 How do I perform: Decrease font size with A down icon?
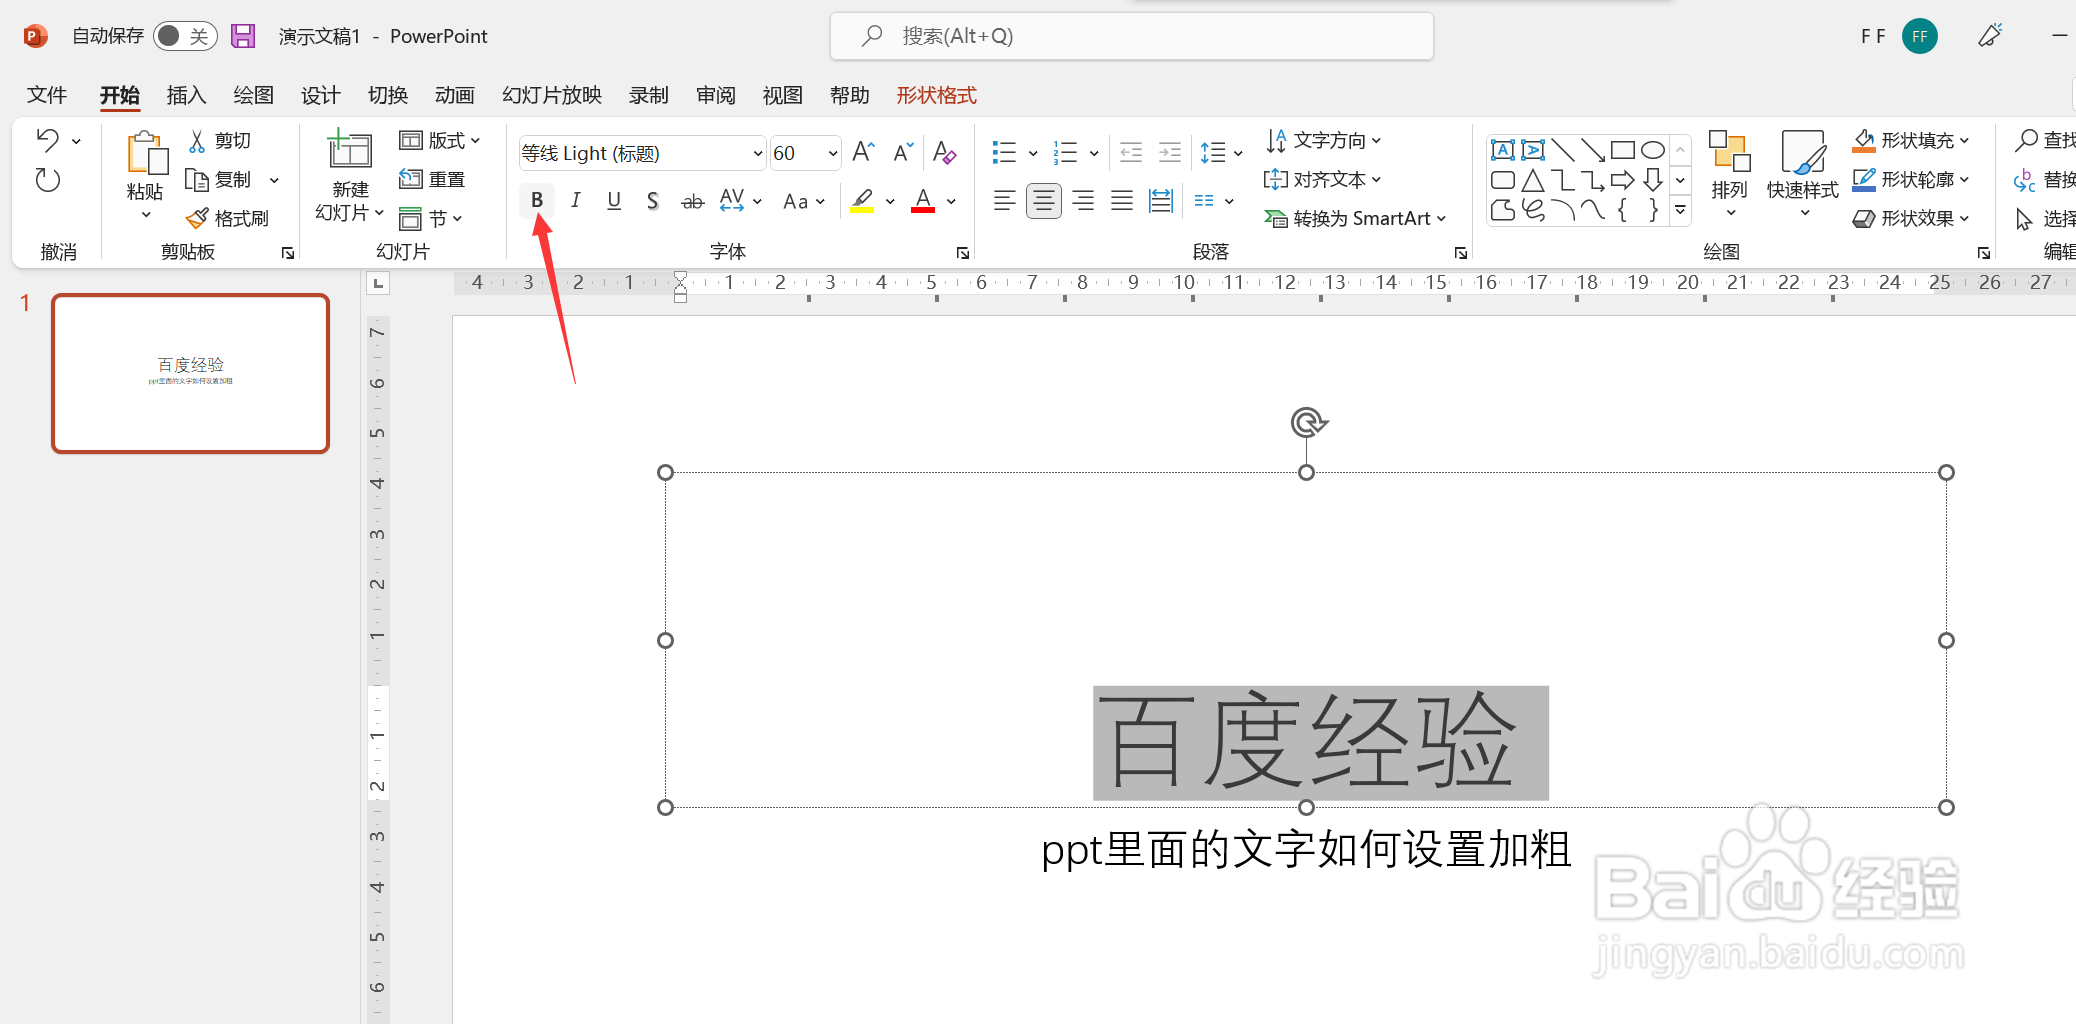tap(903, 153)
